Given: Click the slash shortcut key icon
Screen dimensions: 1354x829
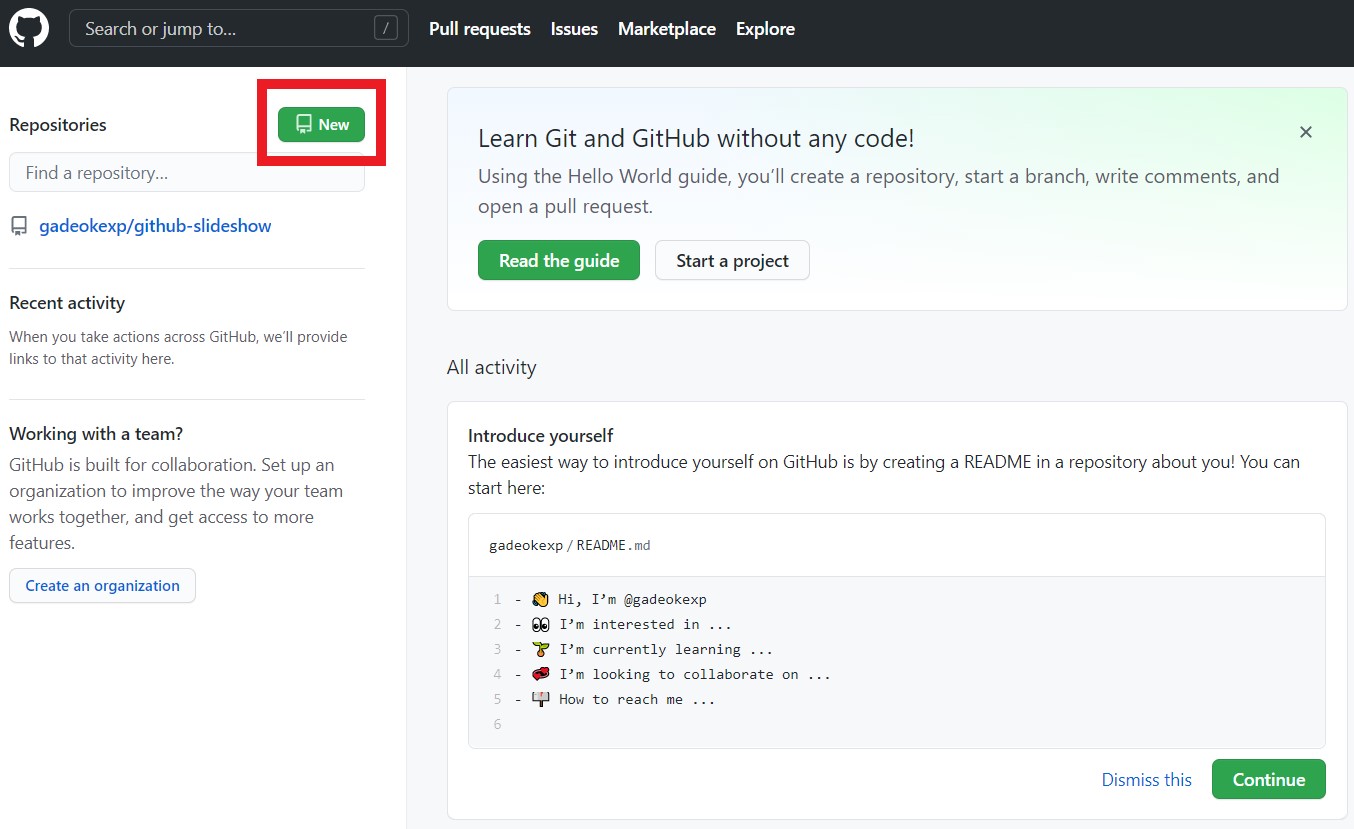Looking at the screenshot, I should pyautogui.click(x=385, y=28).
